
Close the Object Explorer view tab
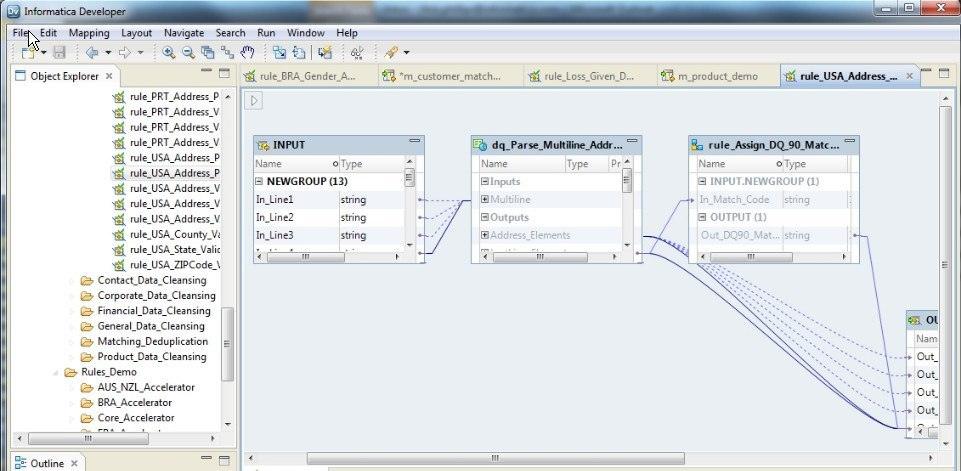(x=109, y=76)
